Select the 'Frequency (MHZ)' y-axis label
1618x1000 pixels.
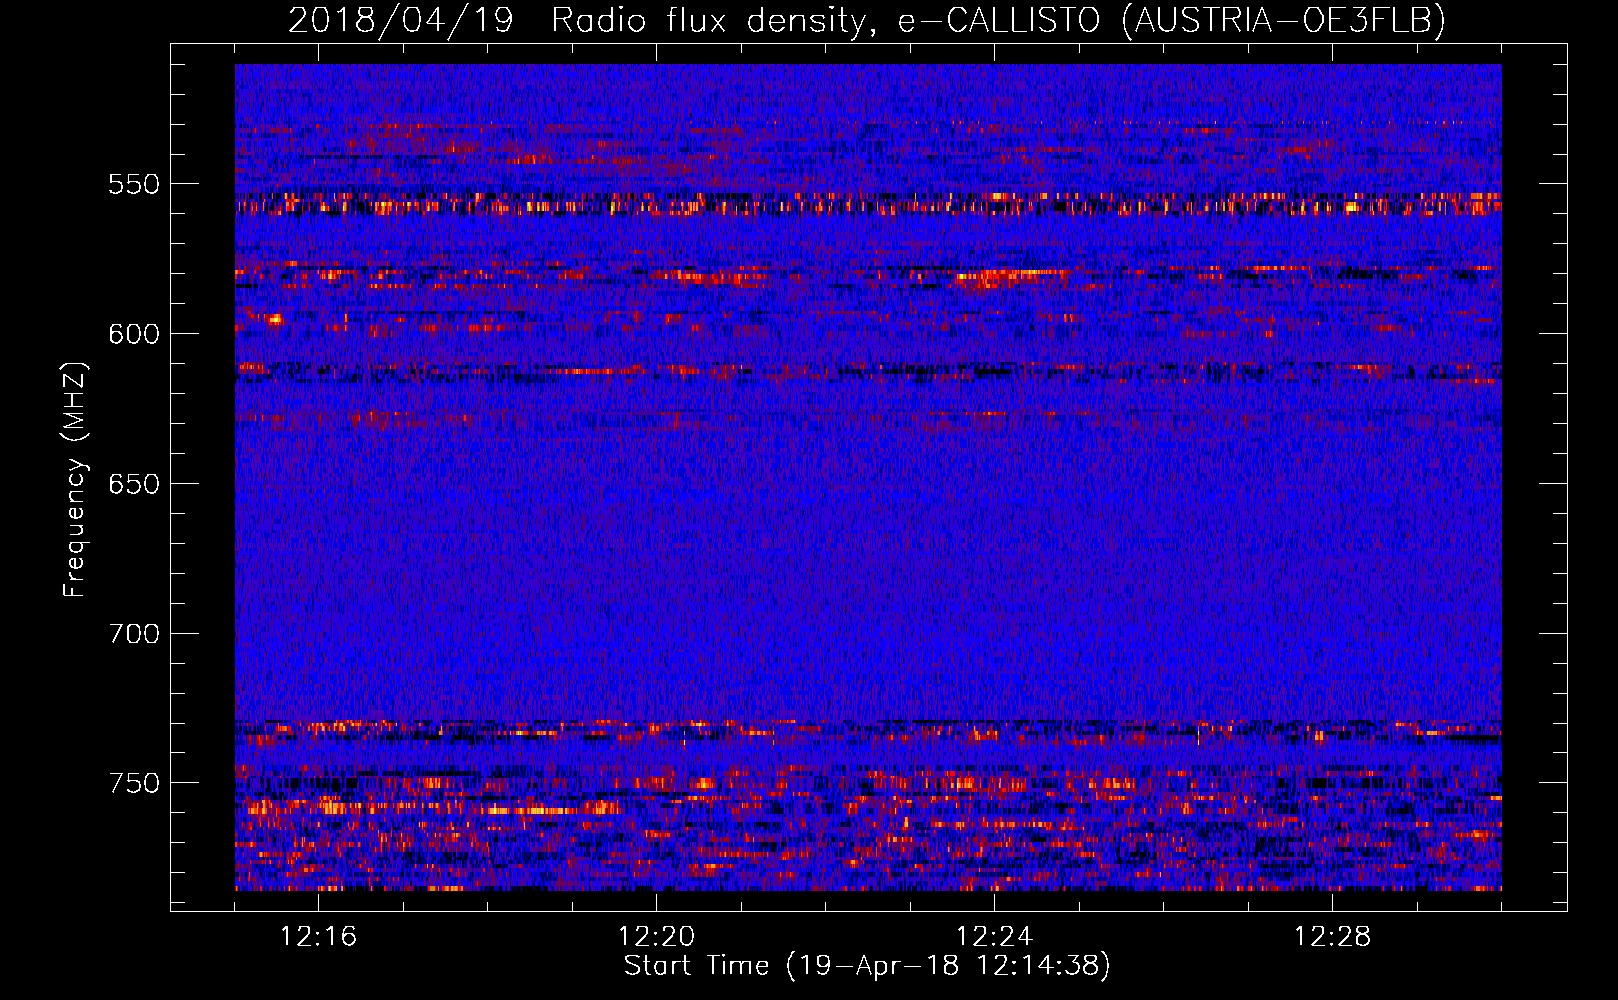[x=75, y=479]
